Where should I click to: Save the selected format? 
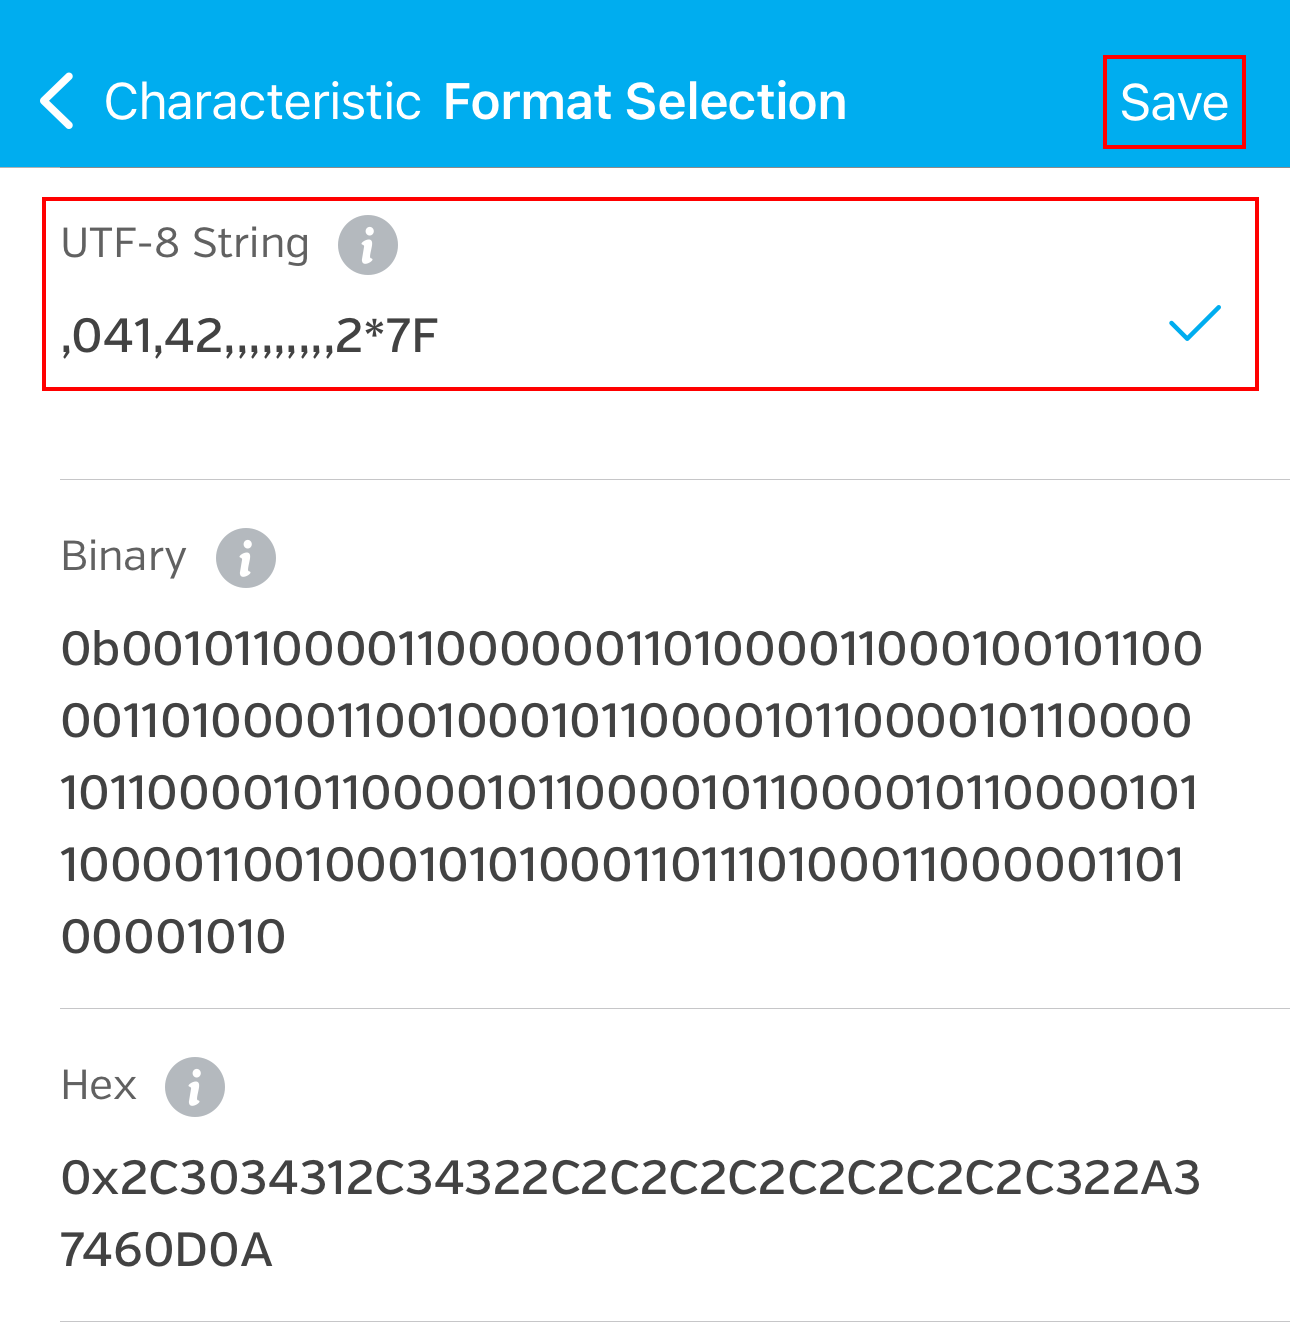click(x=1173, y=103)
